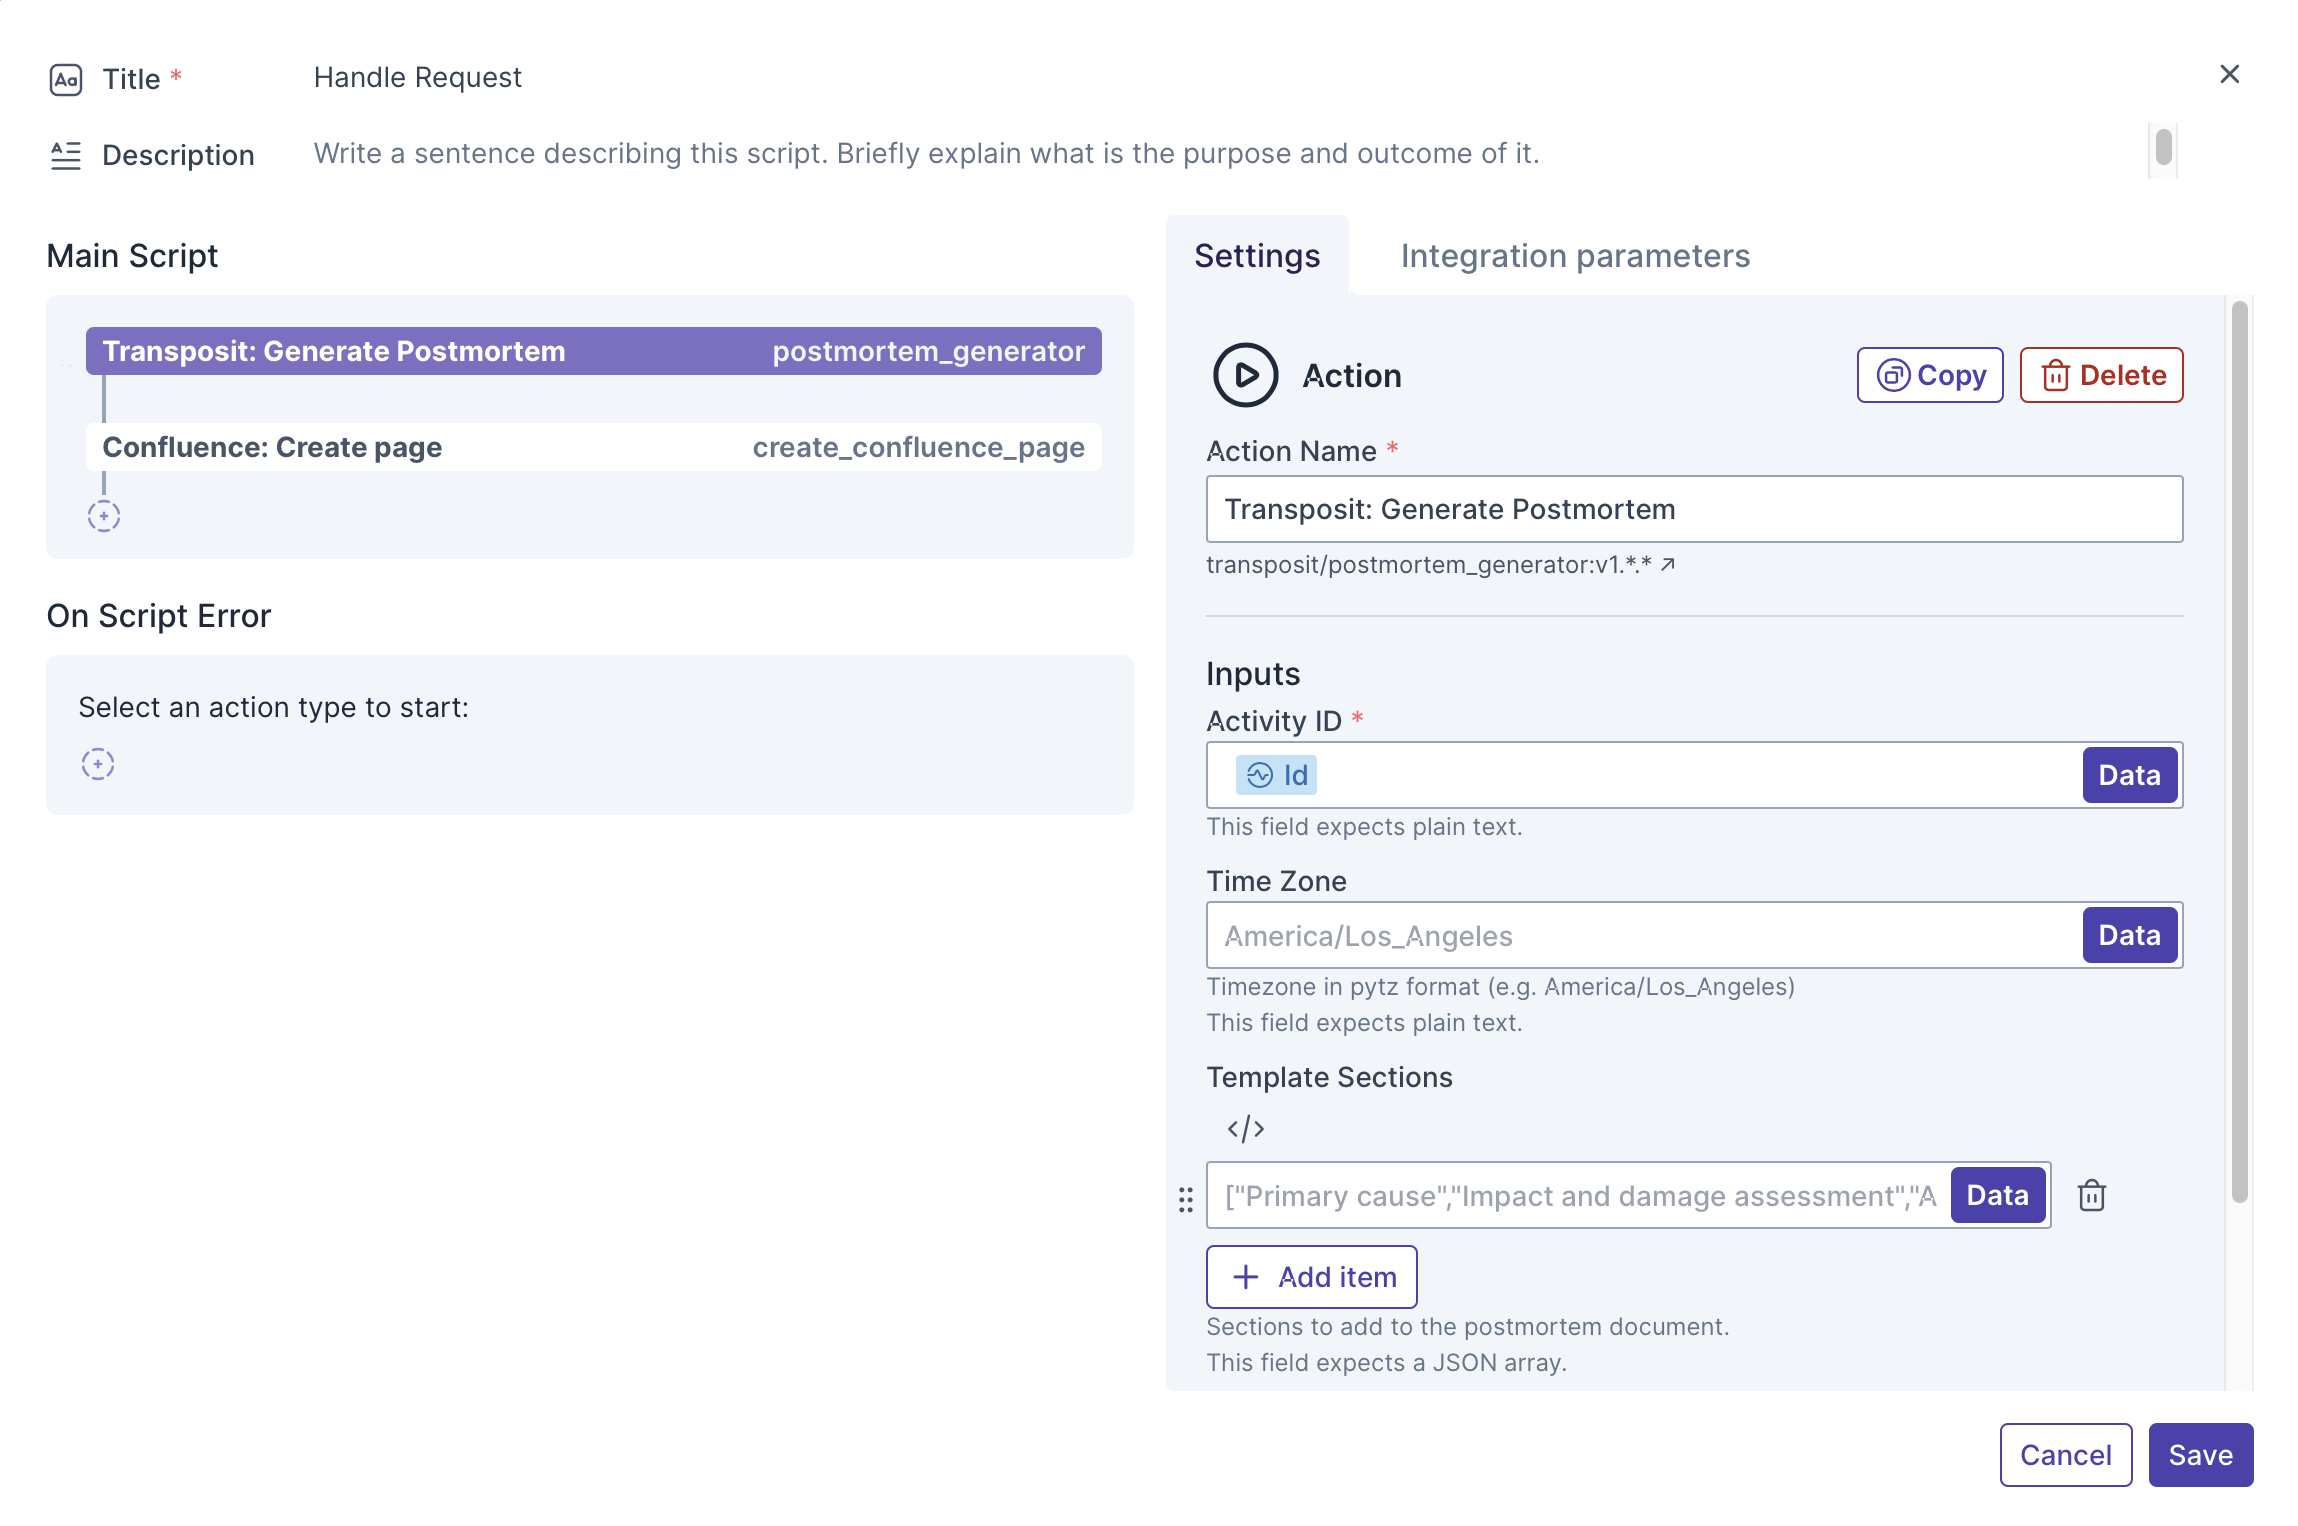Click the Add item button
Screen dimensions: 2298x1526
tap(1311, 1277)
